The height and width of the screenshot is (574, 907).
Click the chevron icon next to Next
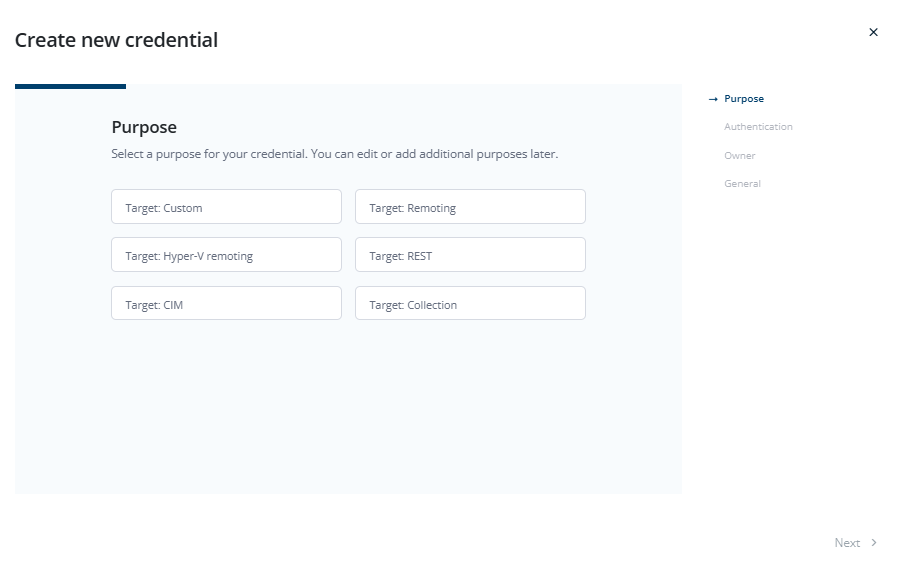[x=874, y=542]
